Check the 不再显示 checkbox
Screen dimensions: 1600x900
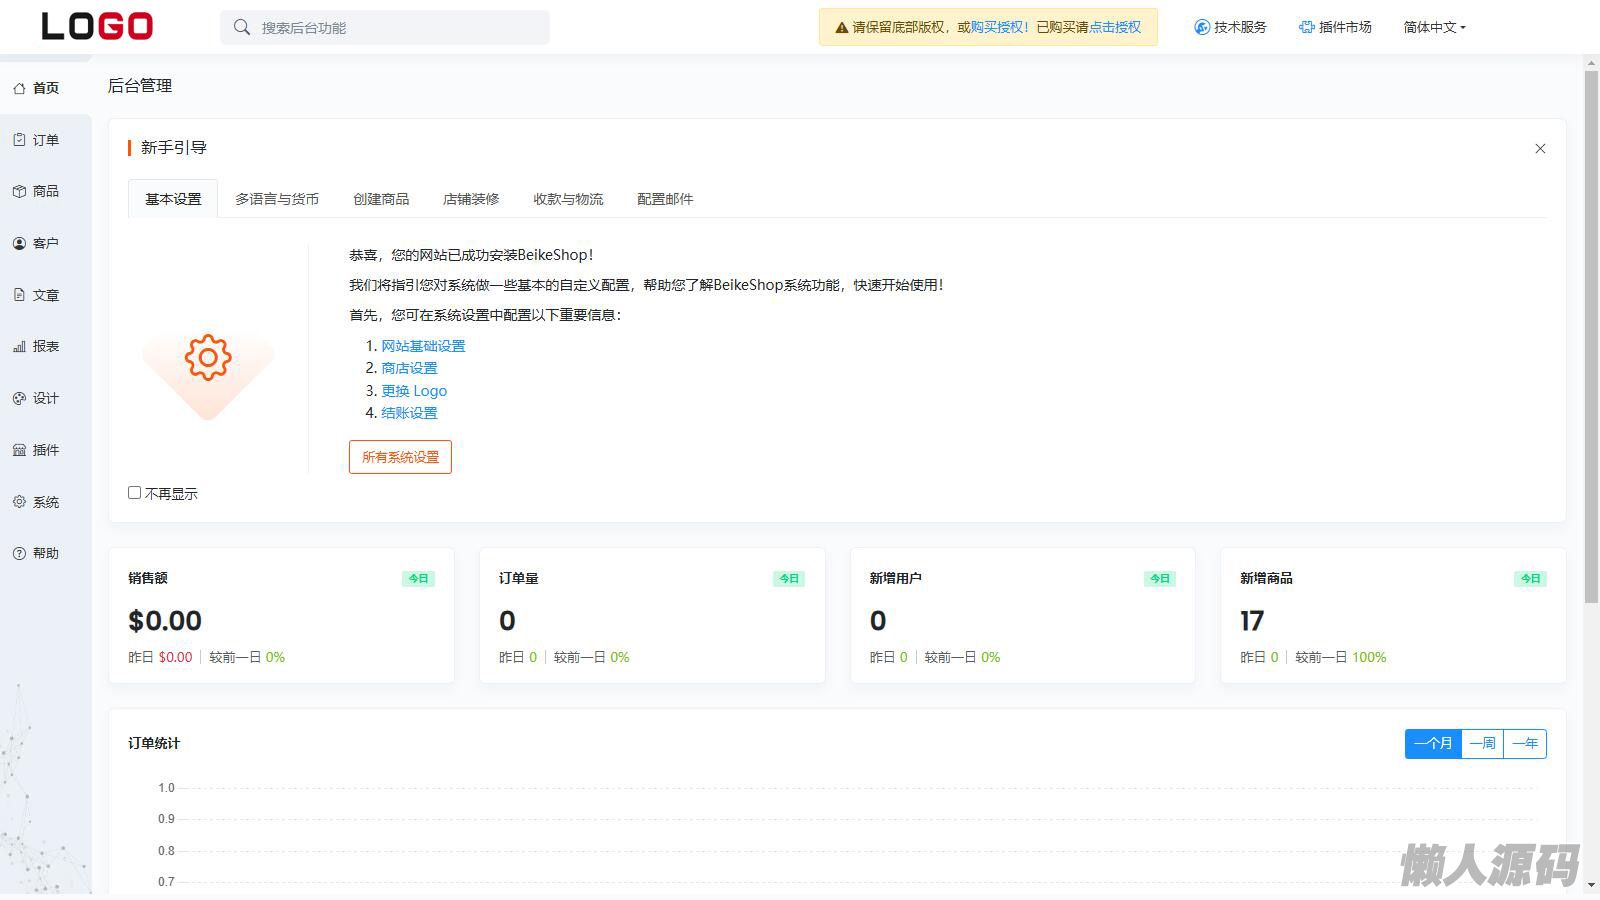coord(135,493)
